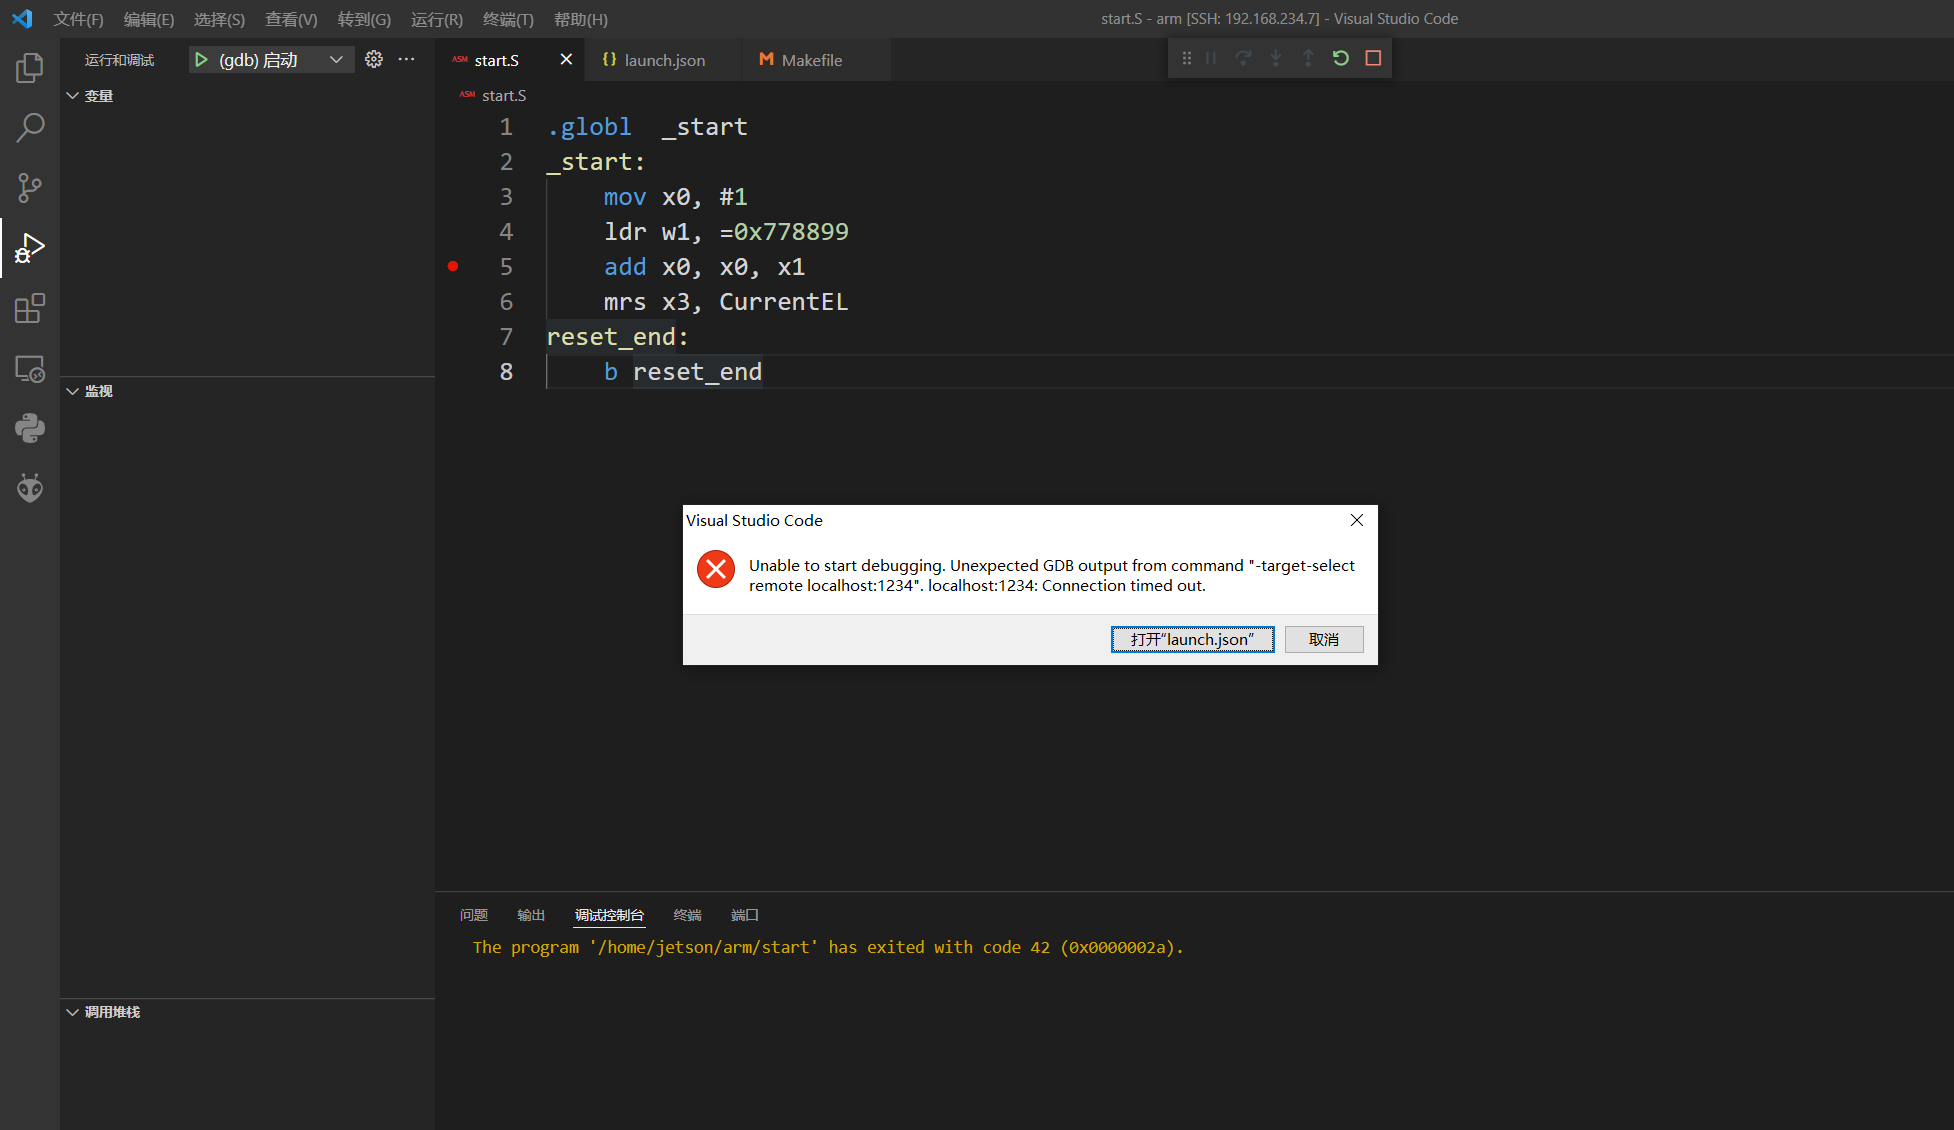Viewport: 1954px width, 1130px height.
Task: Open the Source Control view icon
Action: click(30, 188)
